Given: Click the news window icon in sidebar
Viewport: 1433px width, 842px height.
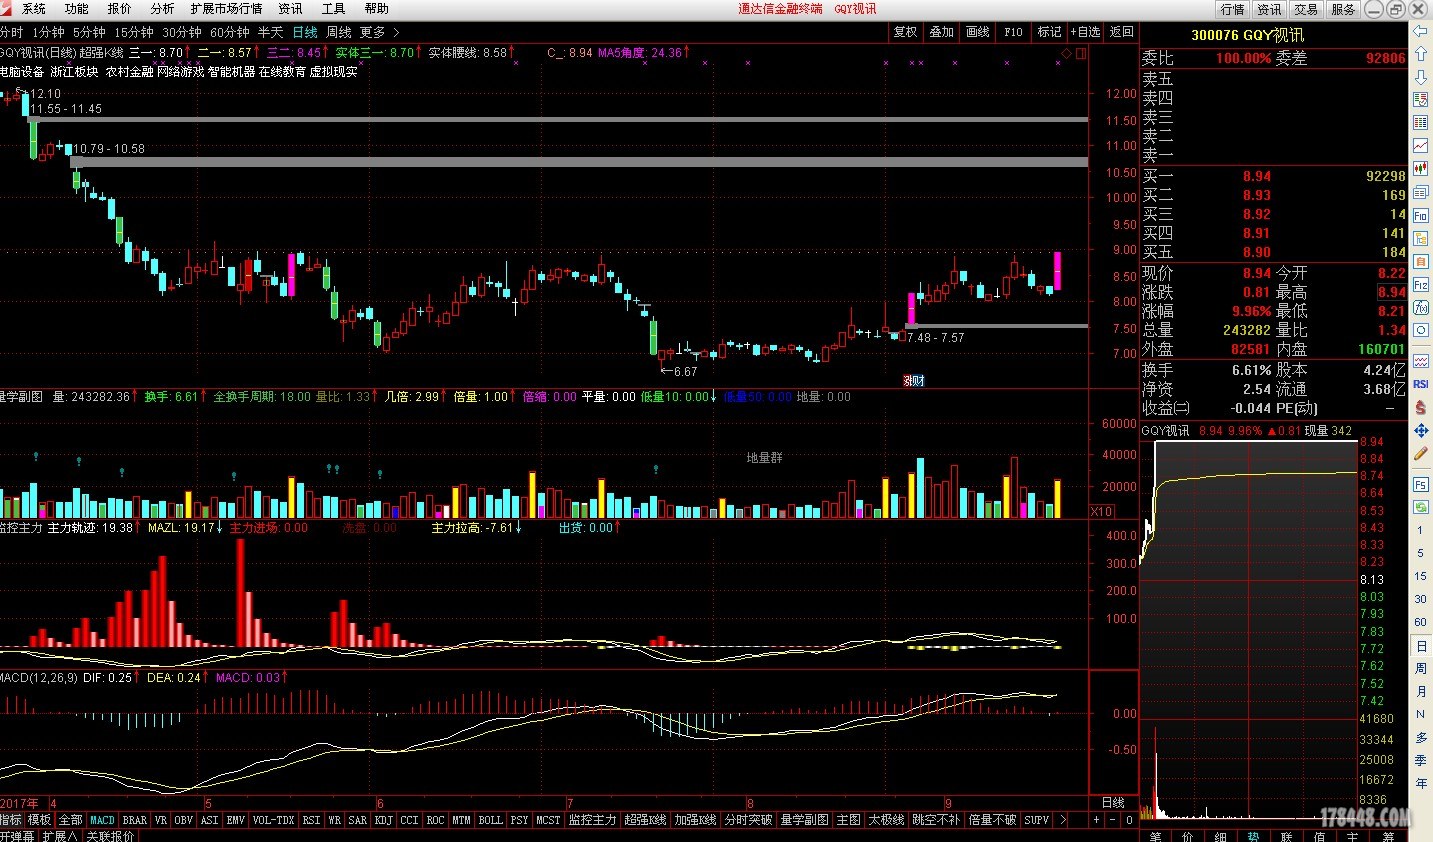Looking at the screenshot, I should (x=1420, y=191).
